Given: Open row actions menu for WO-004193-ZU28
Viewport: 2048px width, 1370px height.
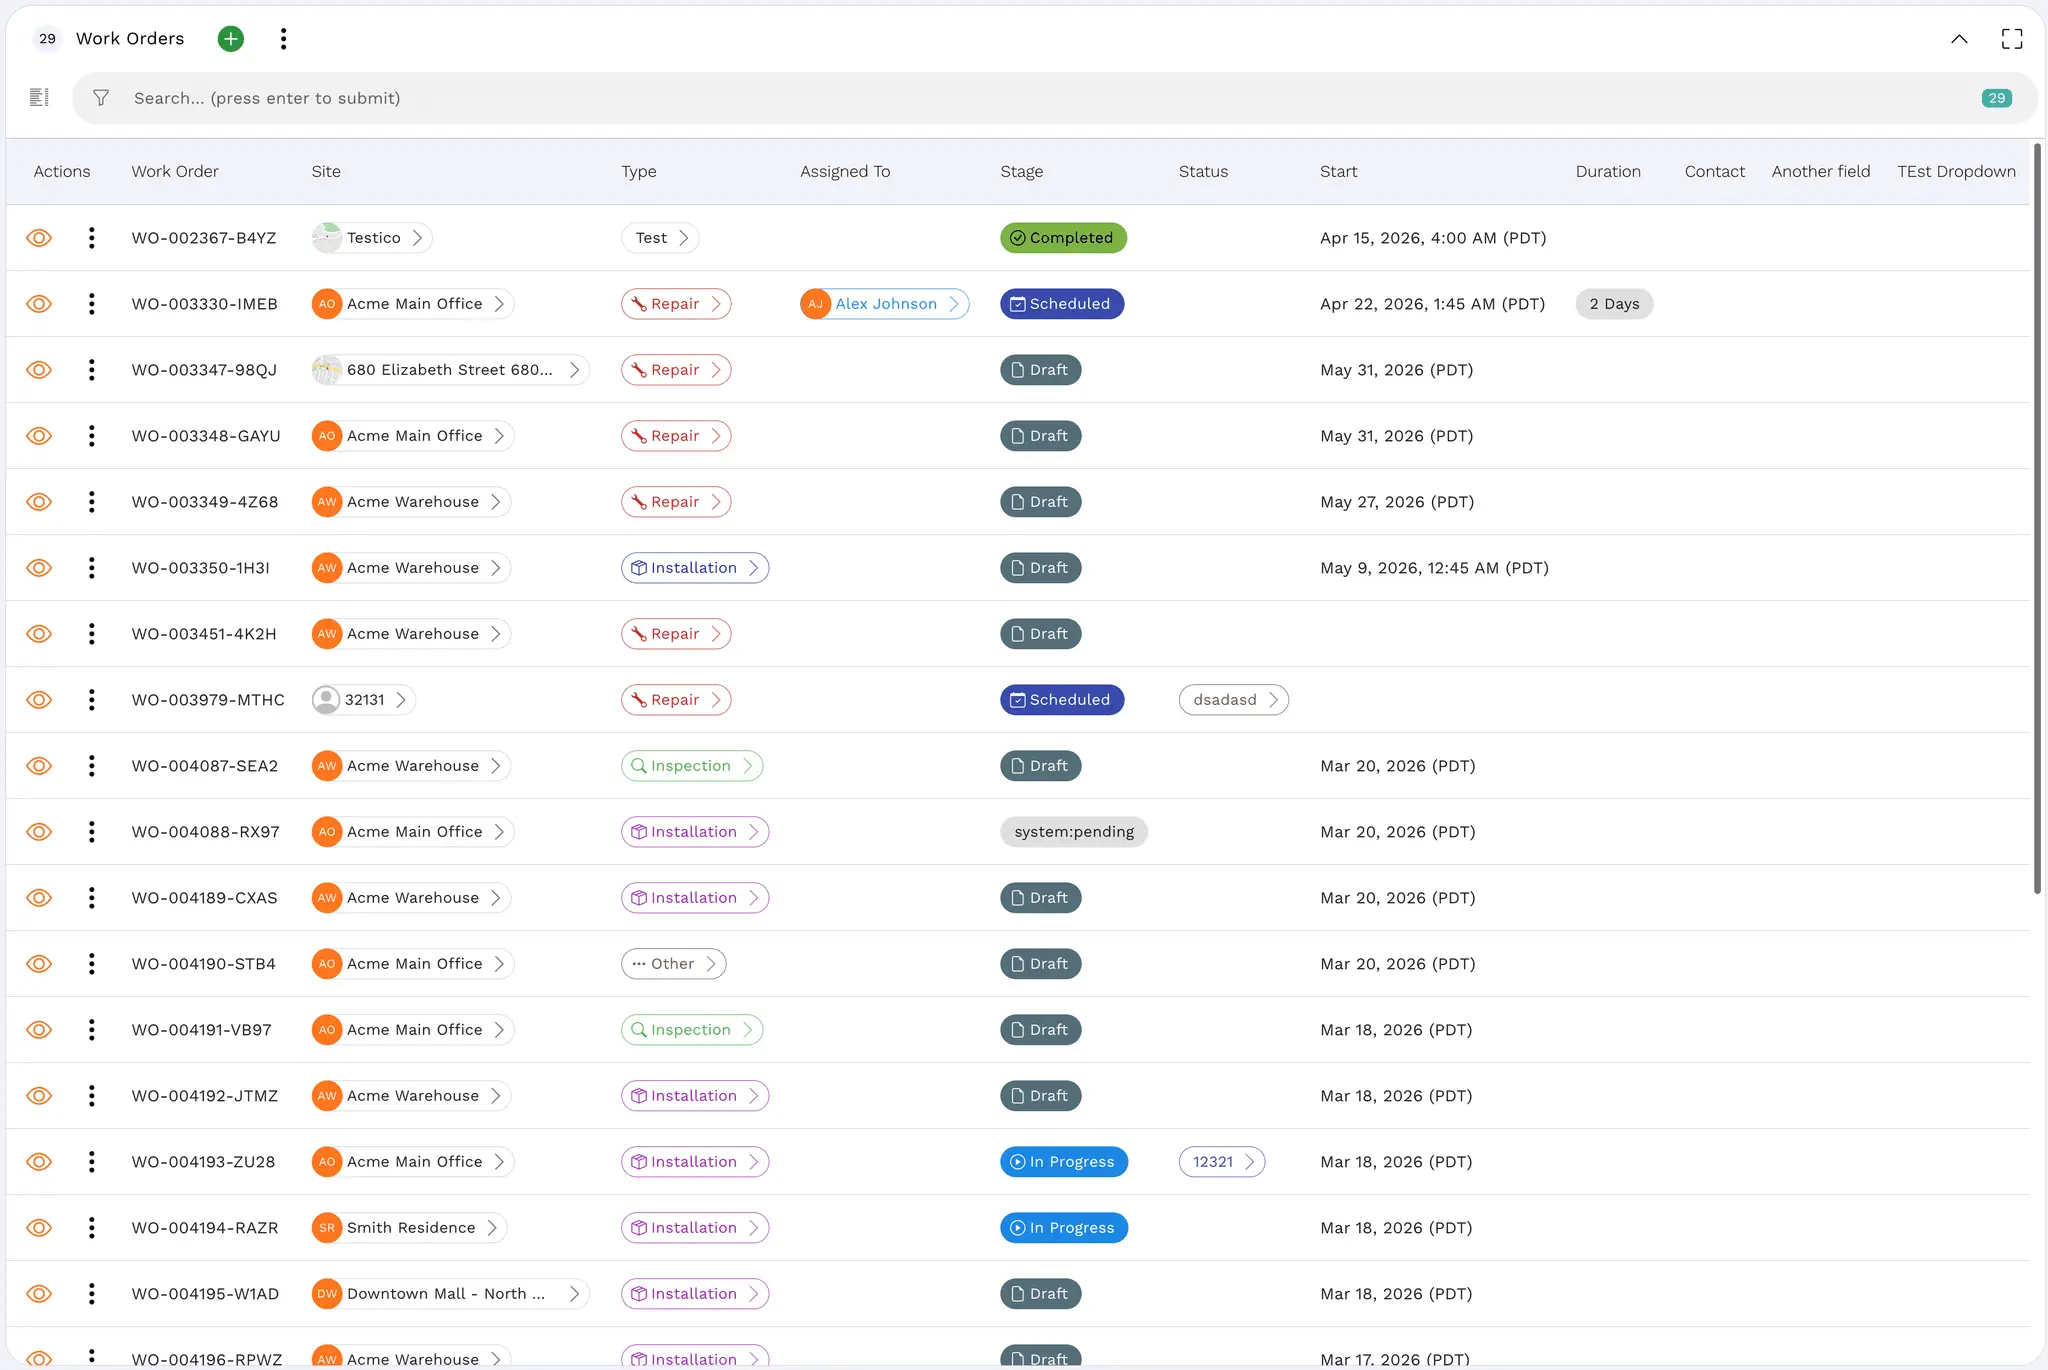Looking at the screenshot, I should coord(92,1162).
